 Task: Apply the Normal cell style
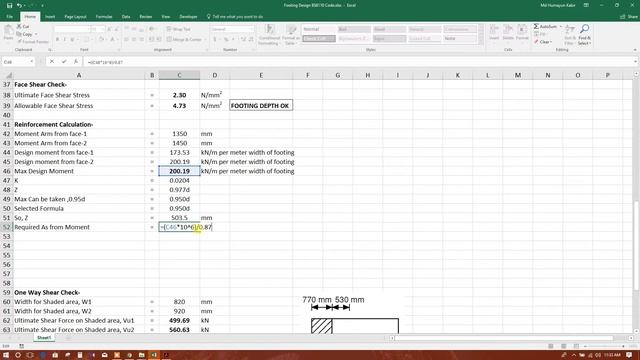319,29
